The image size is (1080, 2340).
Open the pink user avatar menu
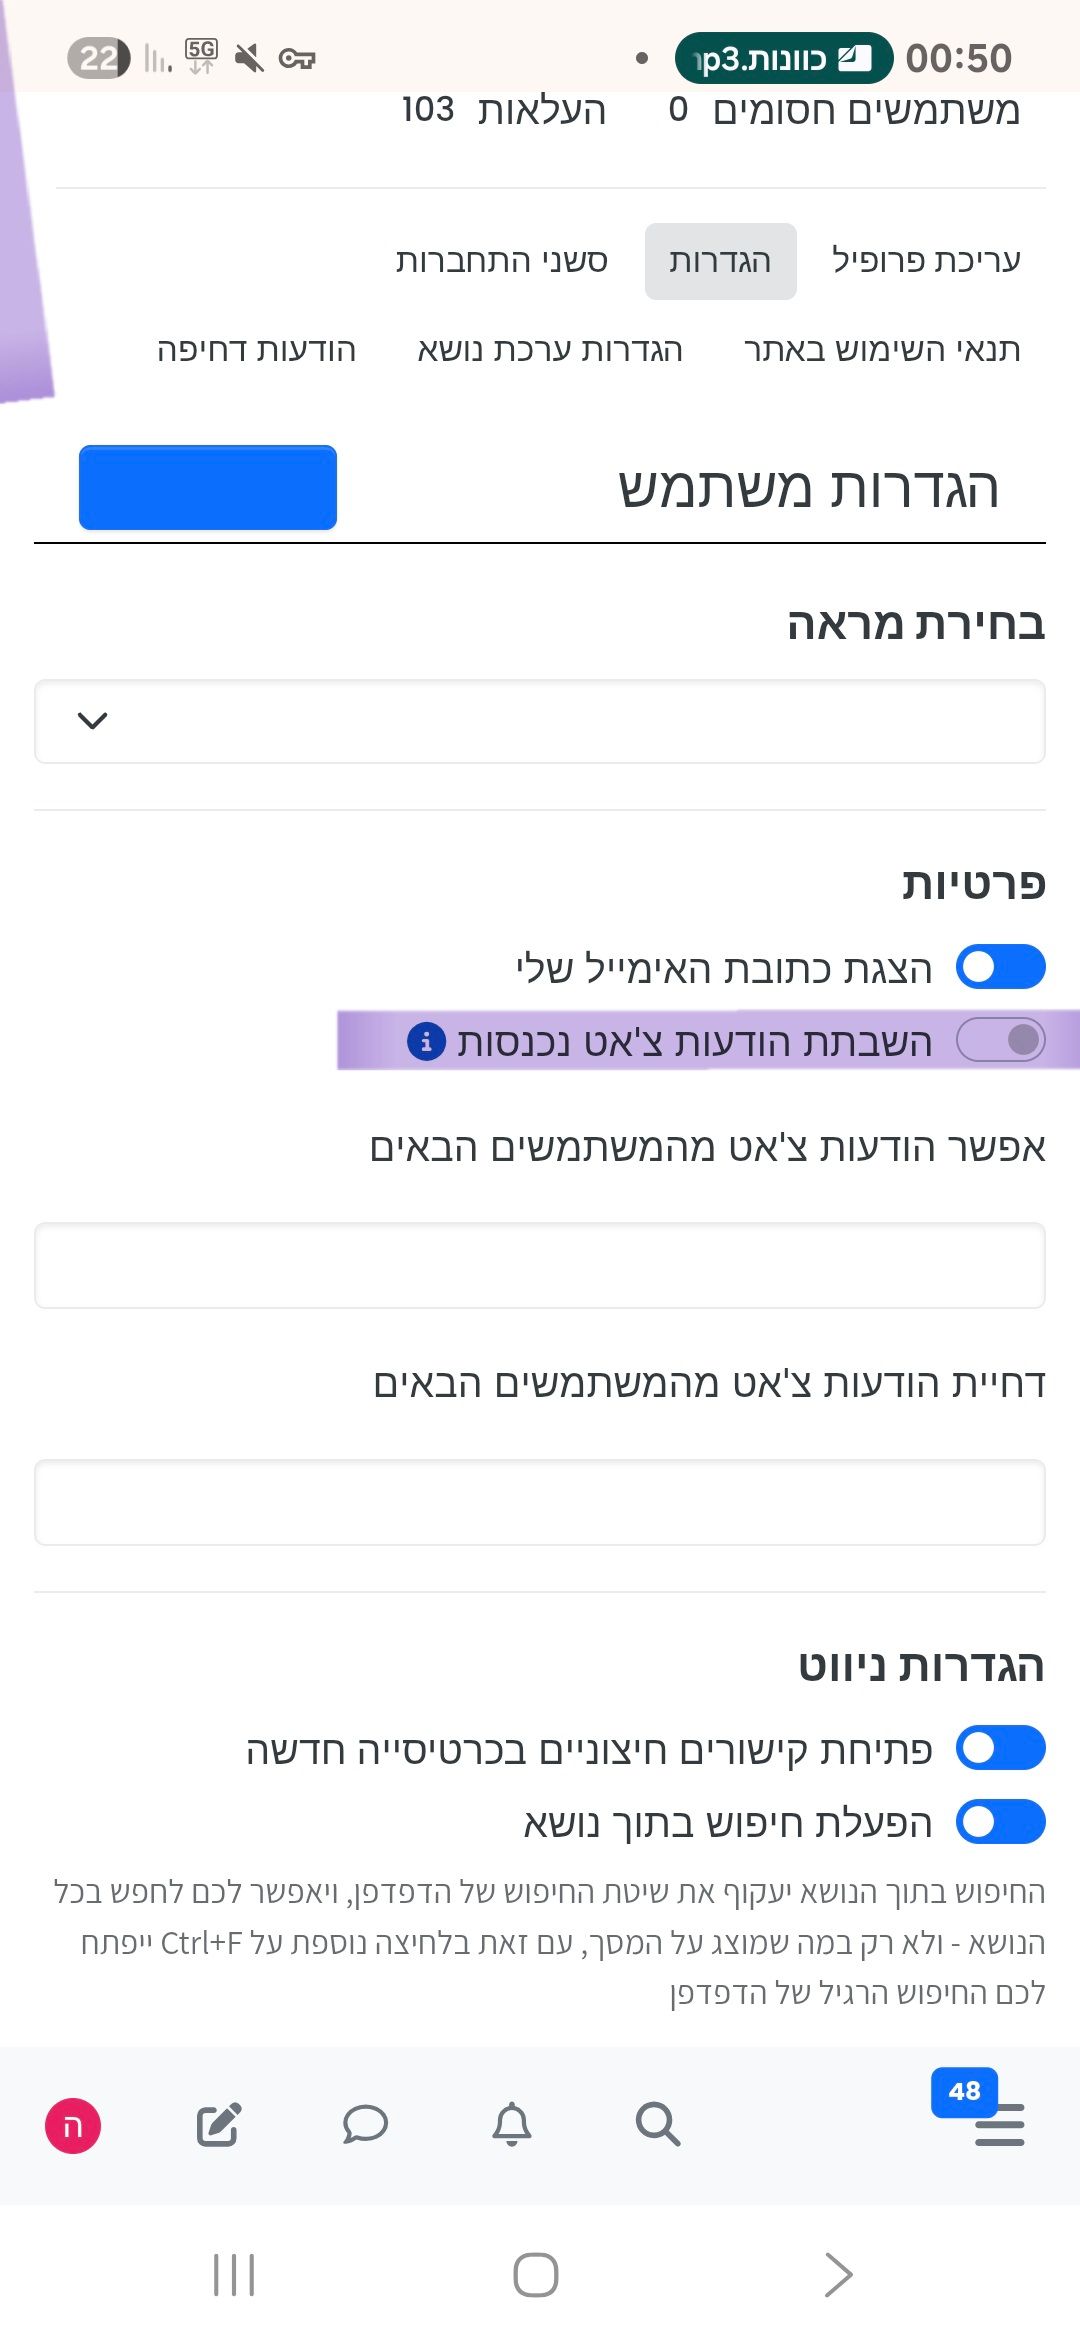pyautogui.click(x=73, y=2125)
